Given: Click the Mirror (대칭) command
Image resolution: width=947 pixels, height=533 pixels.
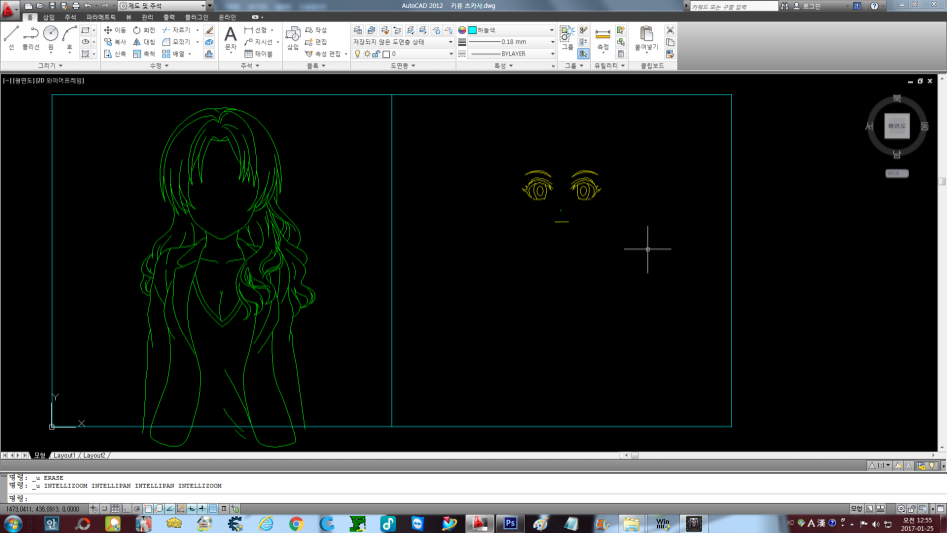Looking at the screenshot, I should coord(144,42).
